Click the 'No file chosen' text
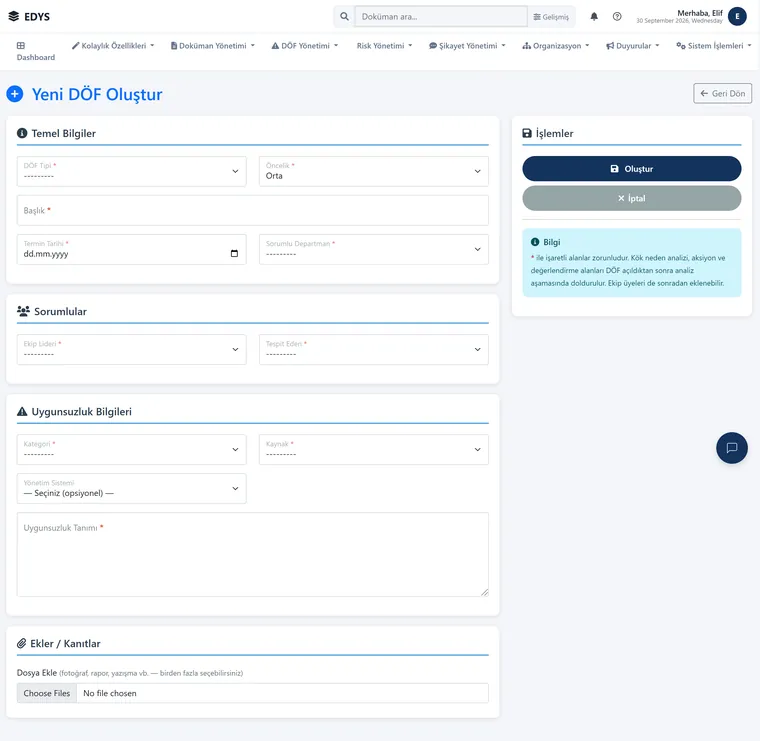Screen dimensions: 760x741 [x=110, y=693]
